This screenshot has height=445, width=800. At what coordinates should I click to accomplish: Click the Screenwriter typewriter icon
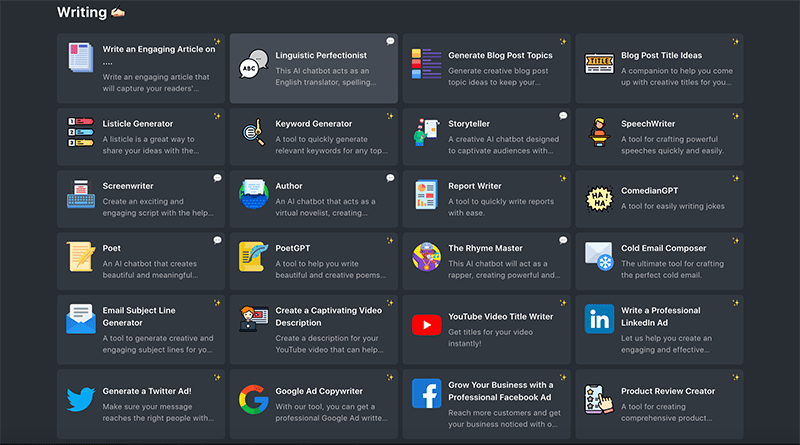[x=81, y=194]
